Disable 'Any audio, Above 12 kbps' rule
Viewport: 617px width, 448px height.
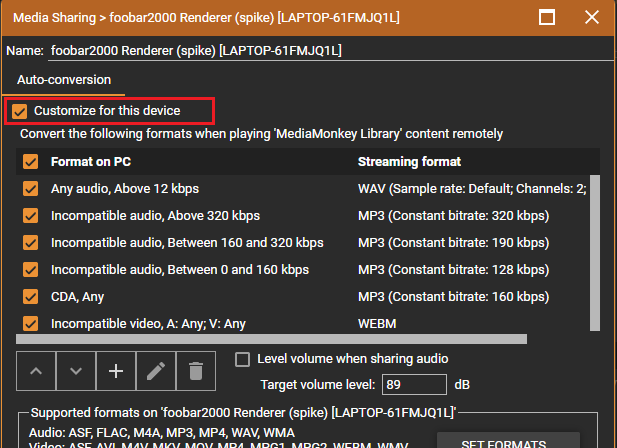(30, 189)
